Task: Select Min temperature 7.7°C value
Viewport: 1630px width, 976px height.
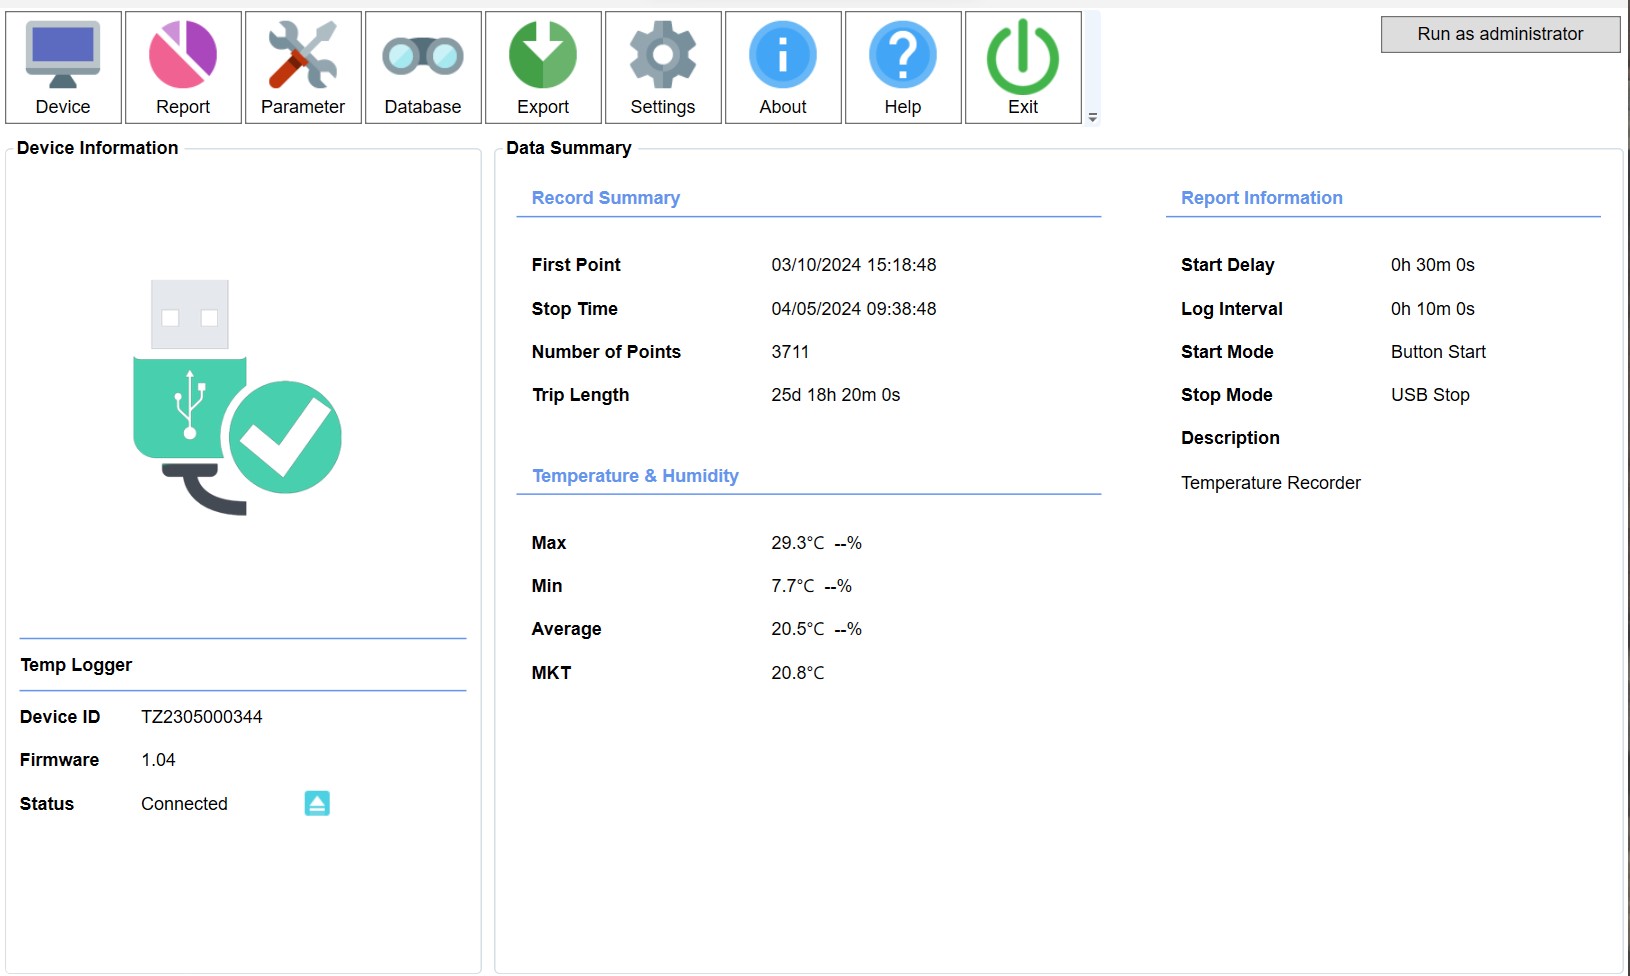Action: coord(793,586)
